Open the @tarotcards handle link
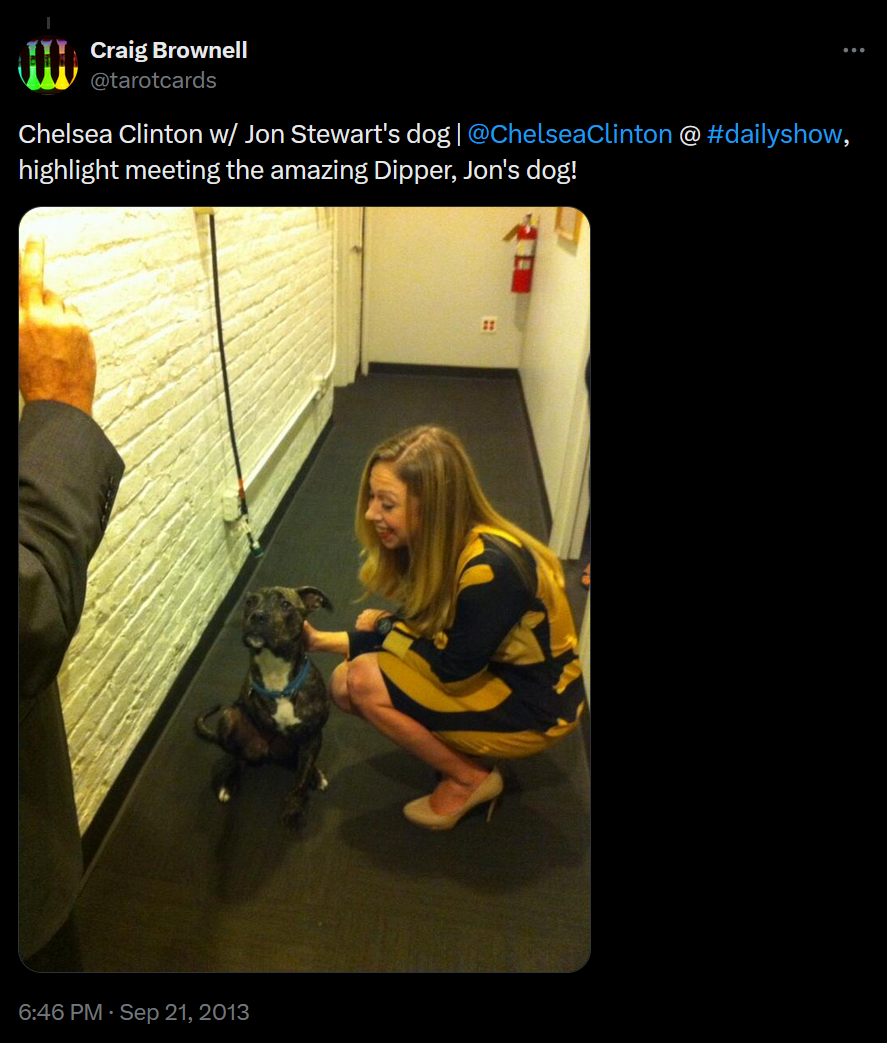Image resolution: width=887 pixels, height=1043 pixels. coord(153,80)
